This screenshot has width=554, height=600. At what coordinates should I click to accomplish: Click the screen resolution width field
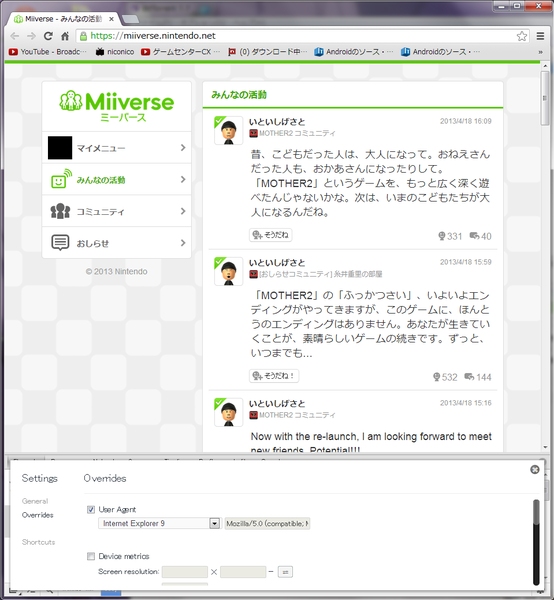click(x=185, y=572)
